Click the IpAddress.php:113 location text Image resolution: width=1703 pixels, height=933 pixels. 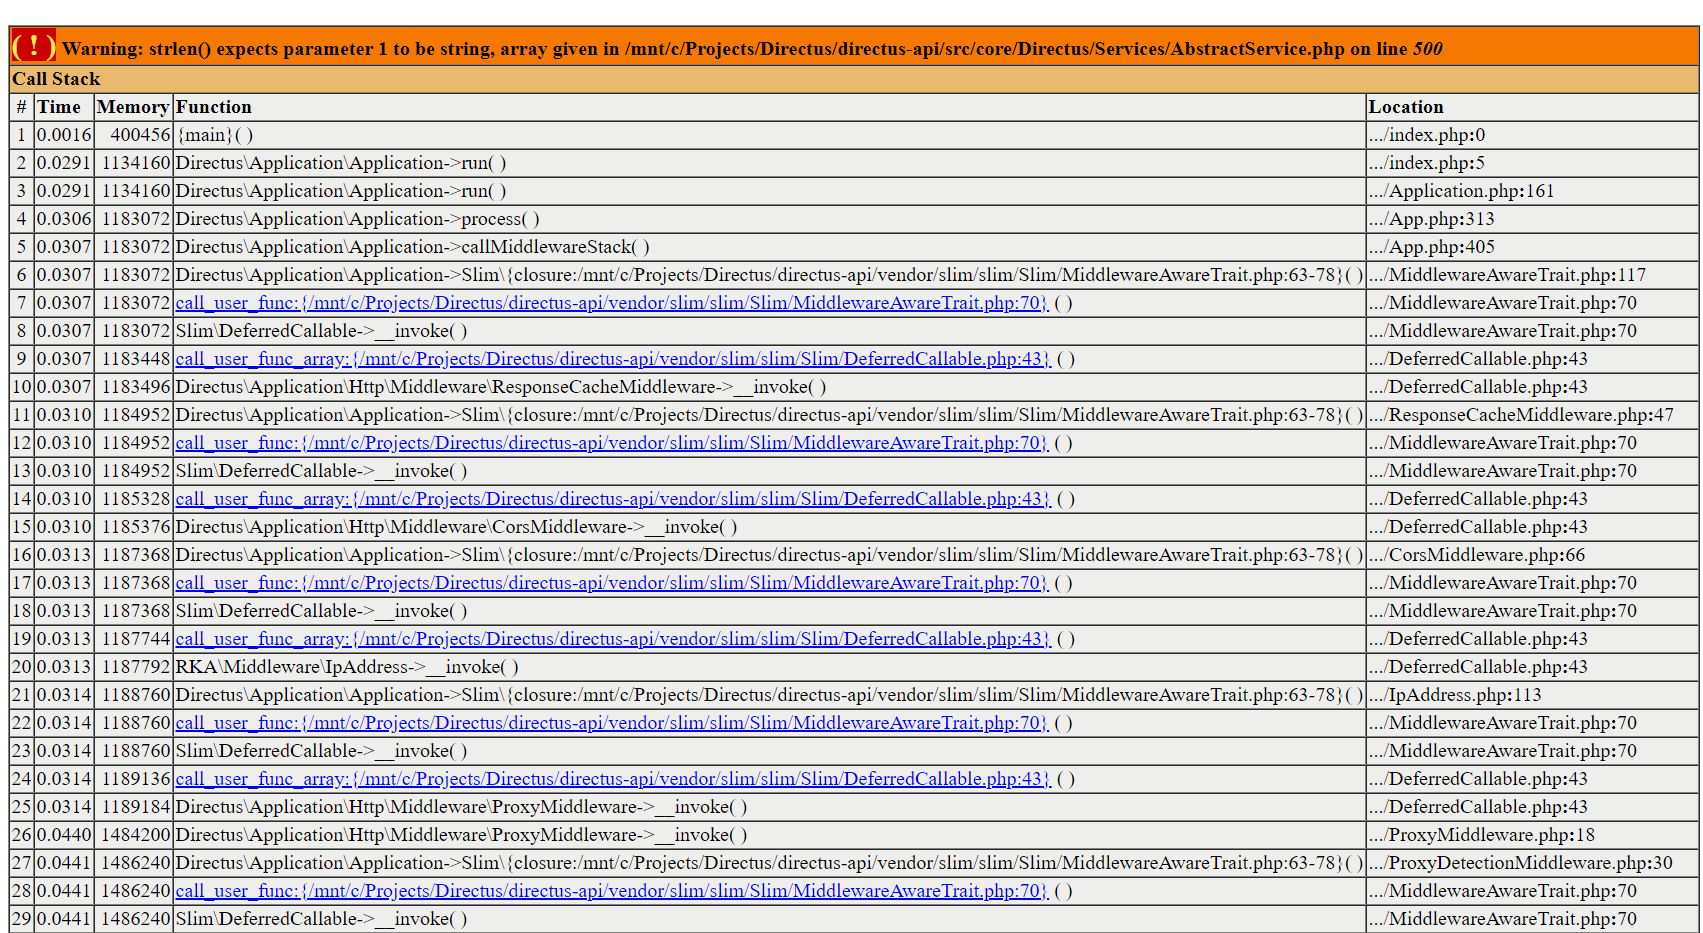point(1453,695)
